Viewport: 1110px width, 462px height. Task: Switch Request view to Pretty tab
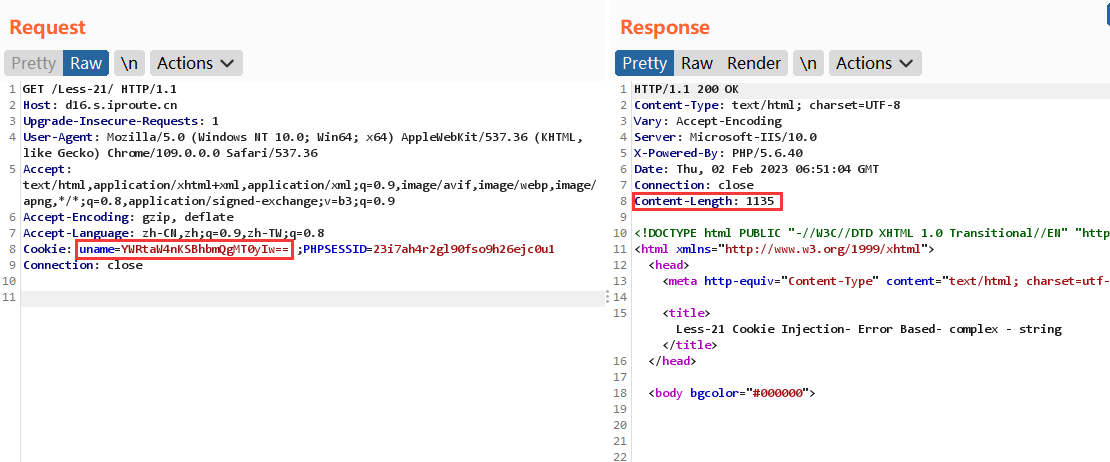coord(34,63)
